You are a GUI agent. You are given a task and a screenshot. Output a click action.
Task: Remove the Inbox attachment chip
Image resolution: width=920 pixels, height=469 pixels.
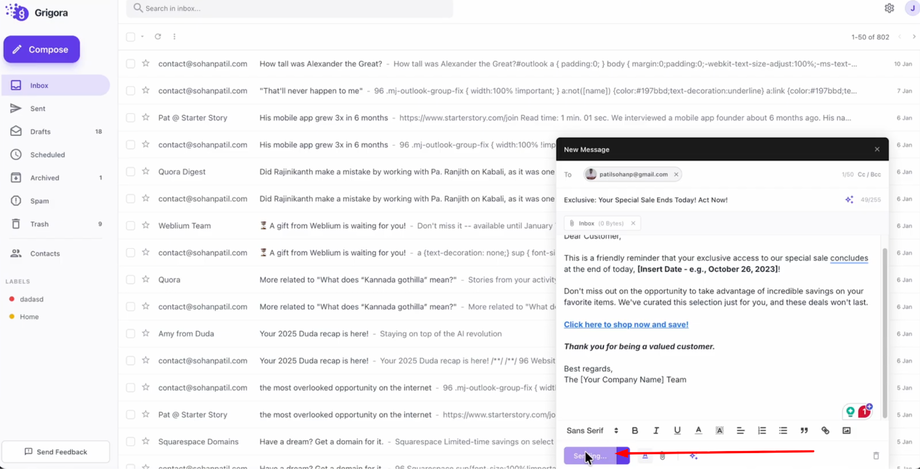pos(632,223)
